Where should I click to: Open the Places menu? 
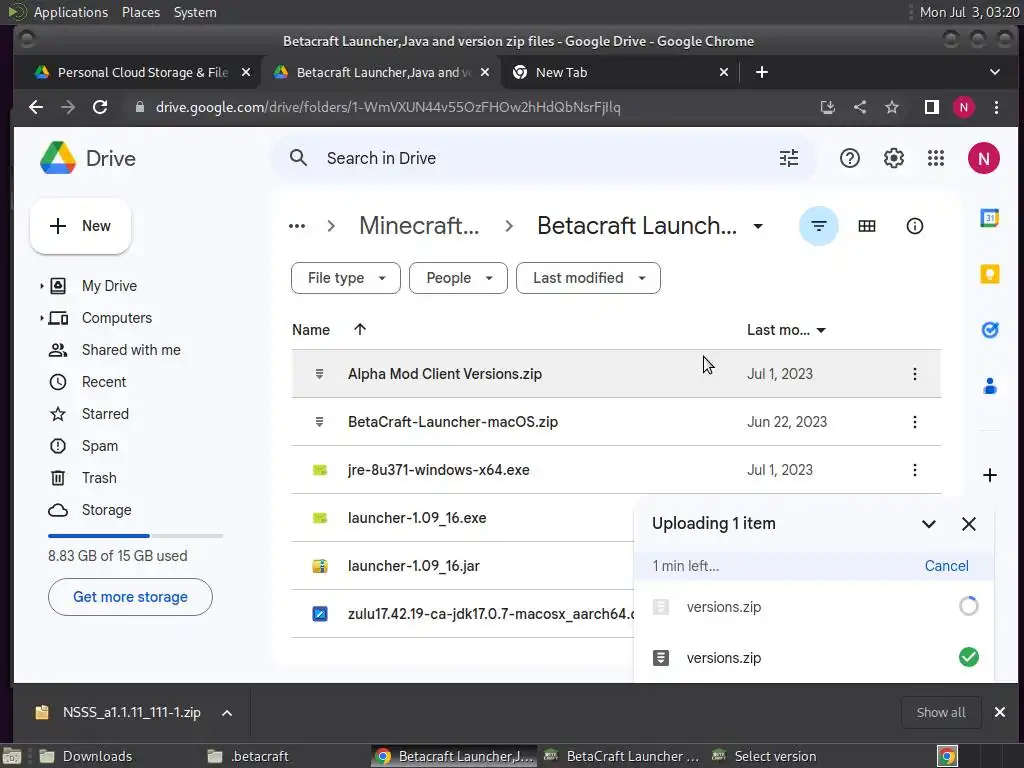pyautogui.click(x=140, y=12)
